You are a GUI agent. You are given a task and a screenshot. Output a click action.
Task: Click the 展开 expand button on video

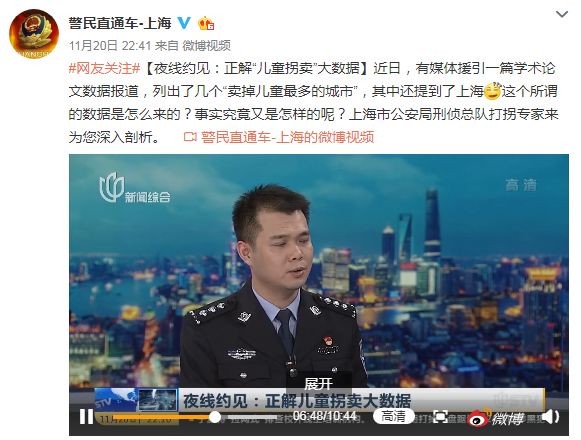pyautogui.click(x=318, y=383)
